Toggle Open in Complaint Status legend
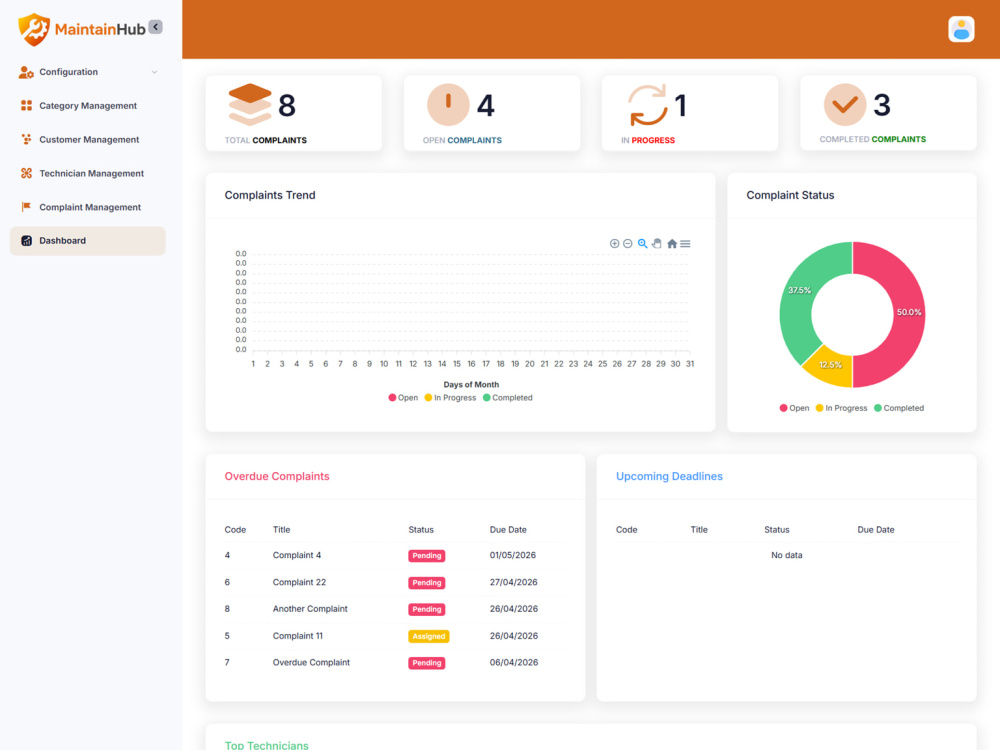 pyautogui.click(x=794, y=408)
